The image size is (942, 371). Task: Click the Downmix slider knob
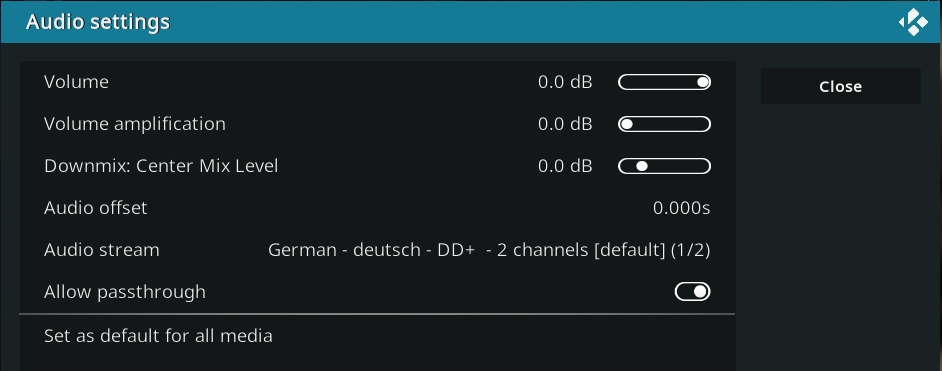[x=642, y=166]
